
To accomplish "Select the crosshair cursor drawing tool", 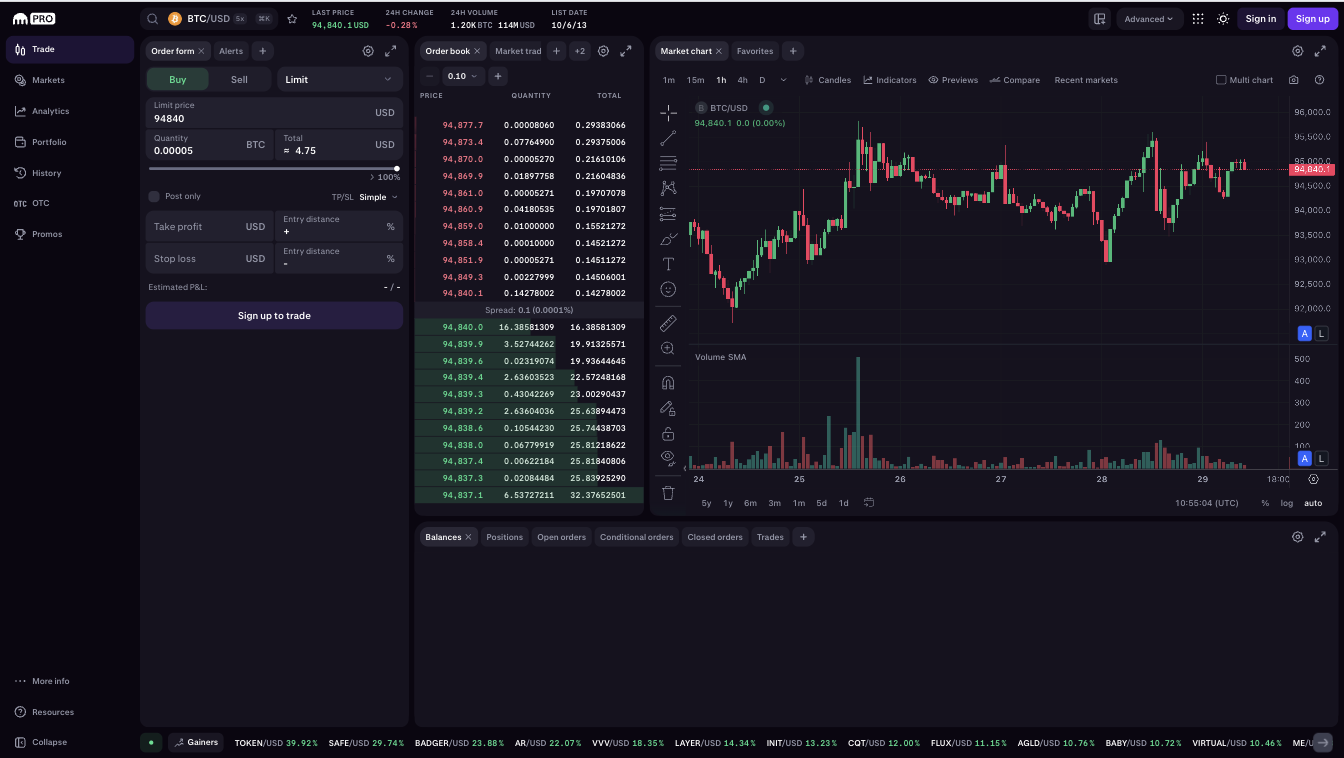I will pos(668,113).
